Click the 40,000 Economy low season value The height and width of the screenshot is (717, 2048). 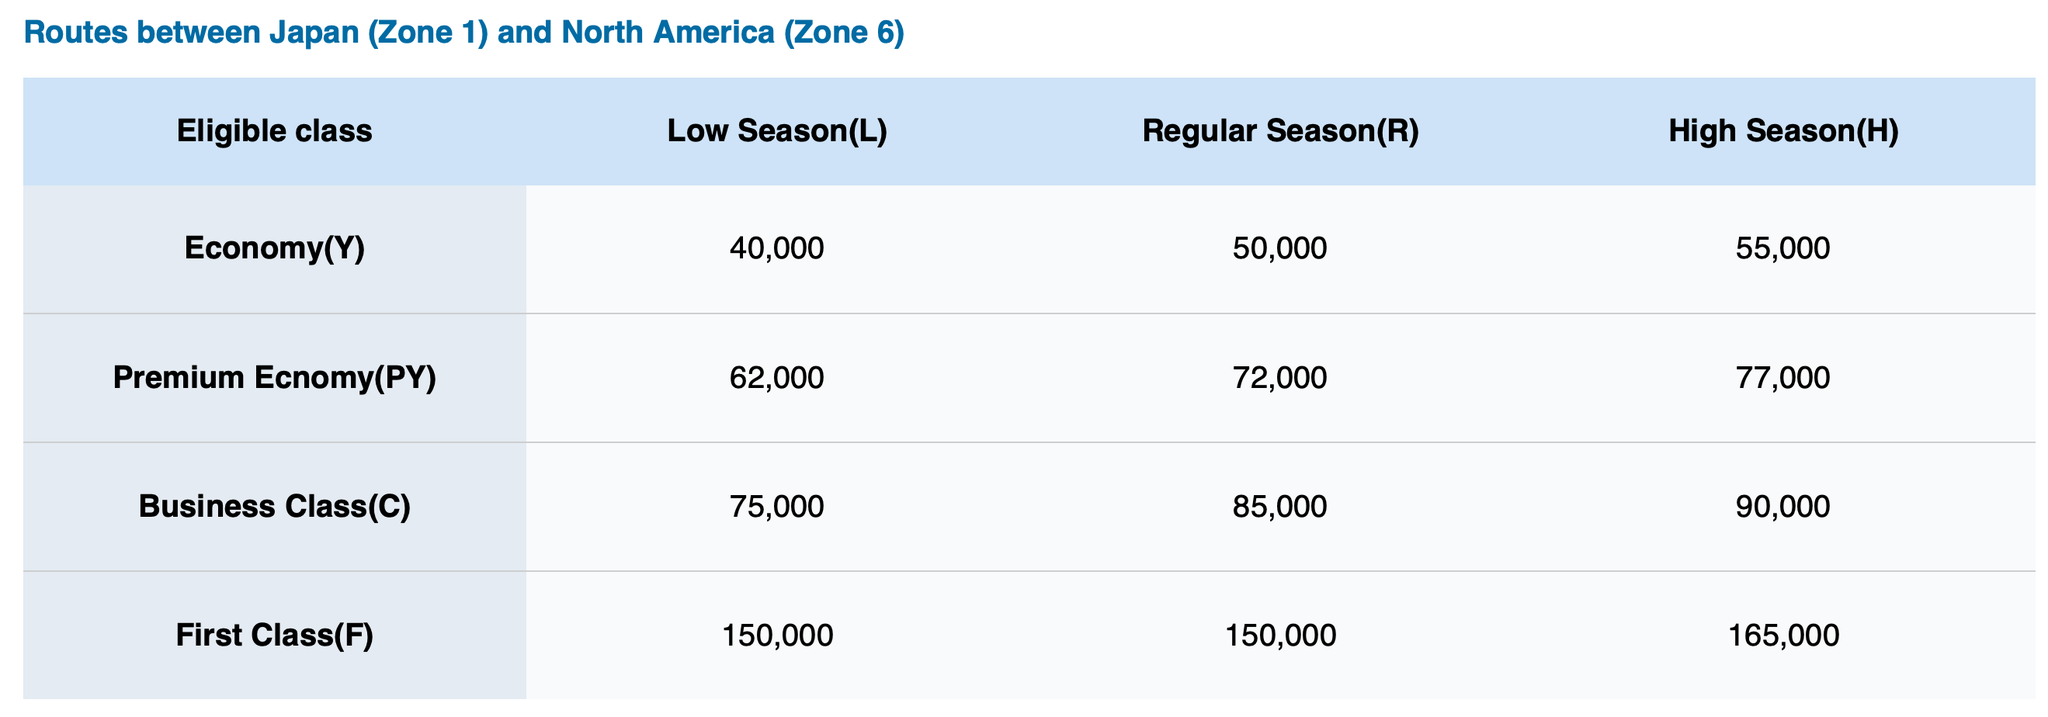[777, 248]
